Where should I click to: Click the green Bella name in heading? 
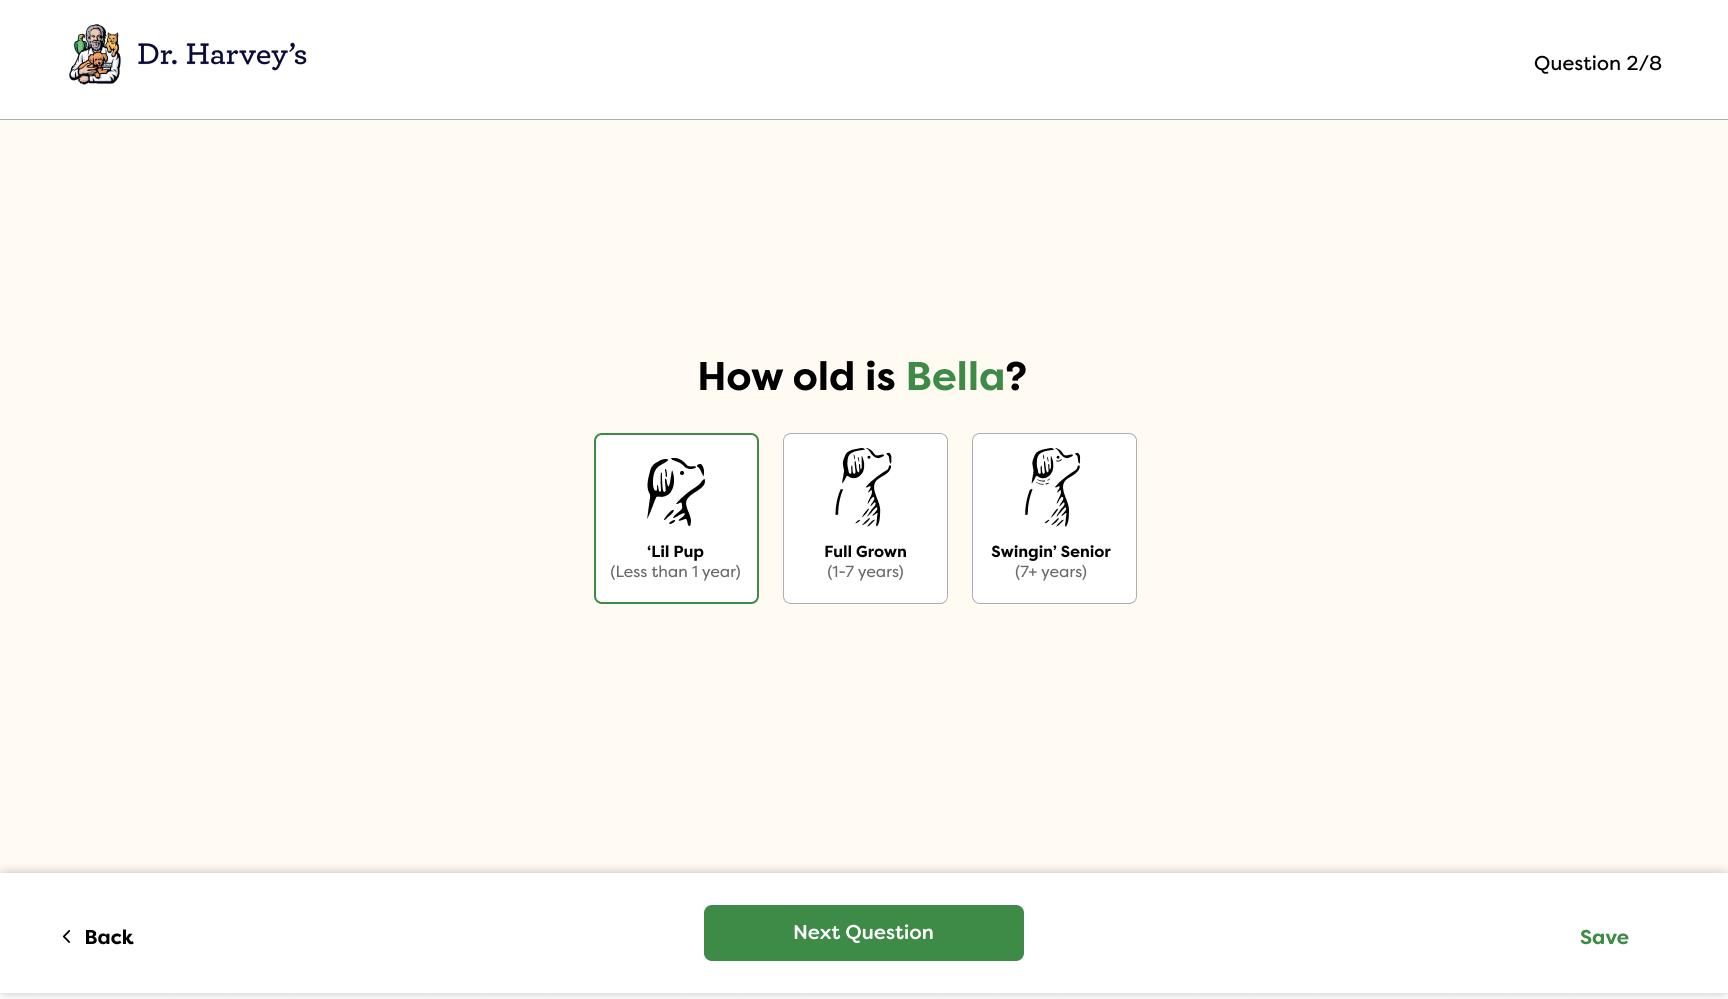955,377
